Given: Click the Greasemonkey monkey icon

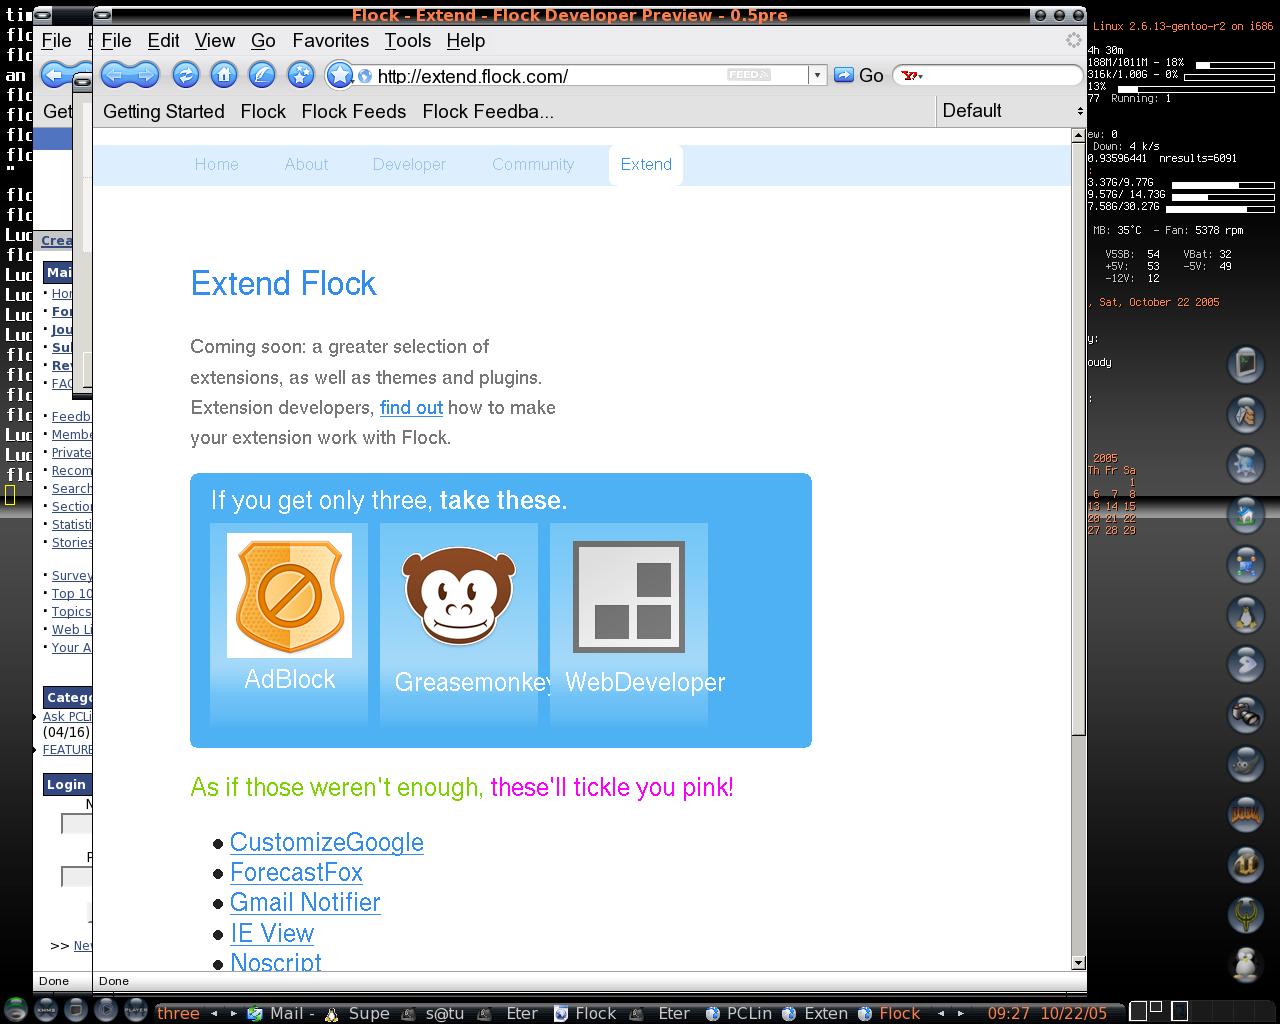Looking at the screenshot, I should click(458, 596).
